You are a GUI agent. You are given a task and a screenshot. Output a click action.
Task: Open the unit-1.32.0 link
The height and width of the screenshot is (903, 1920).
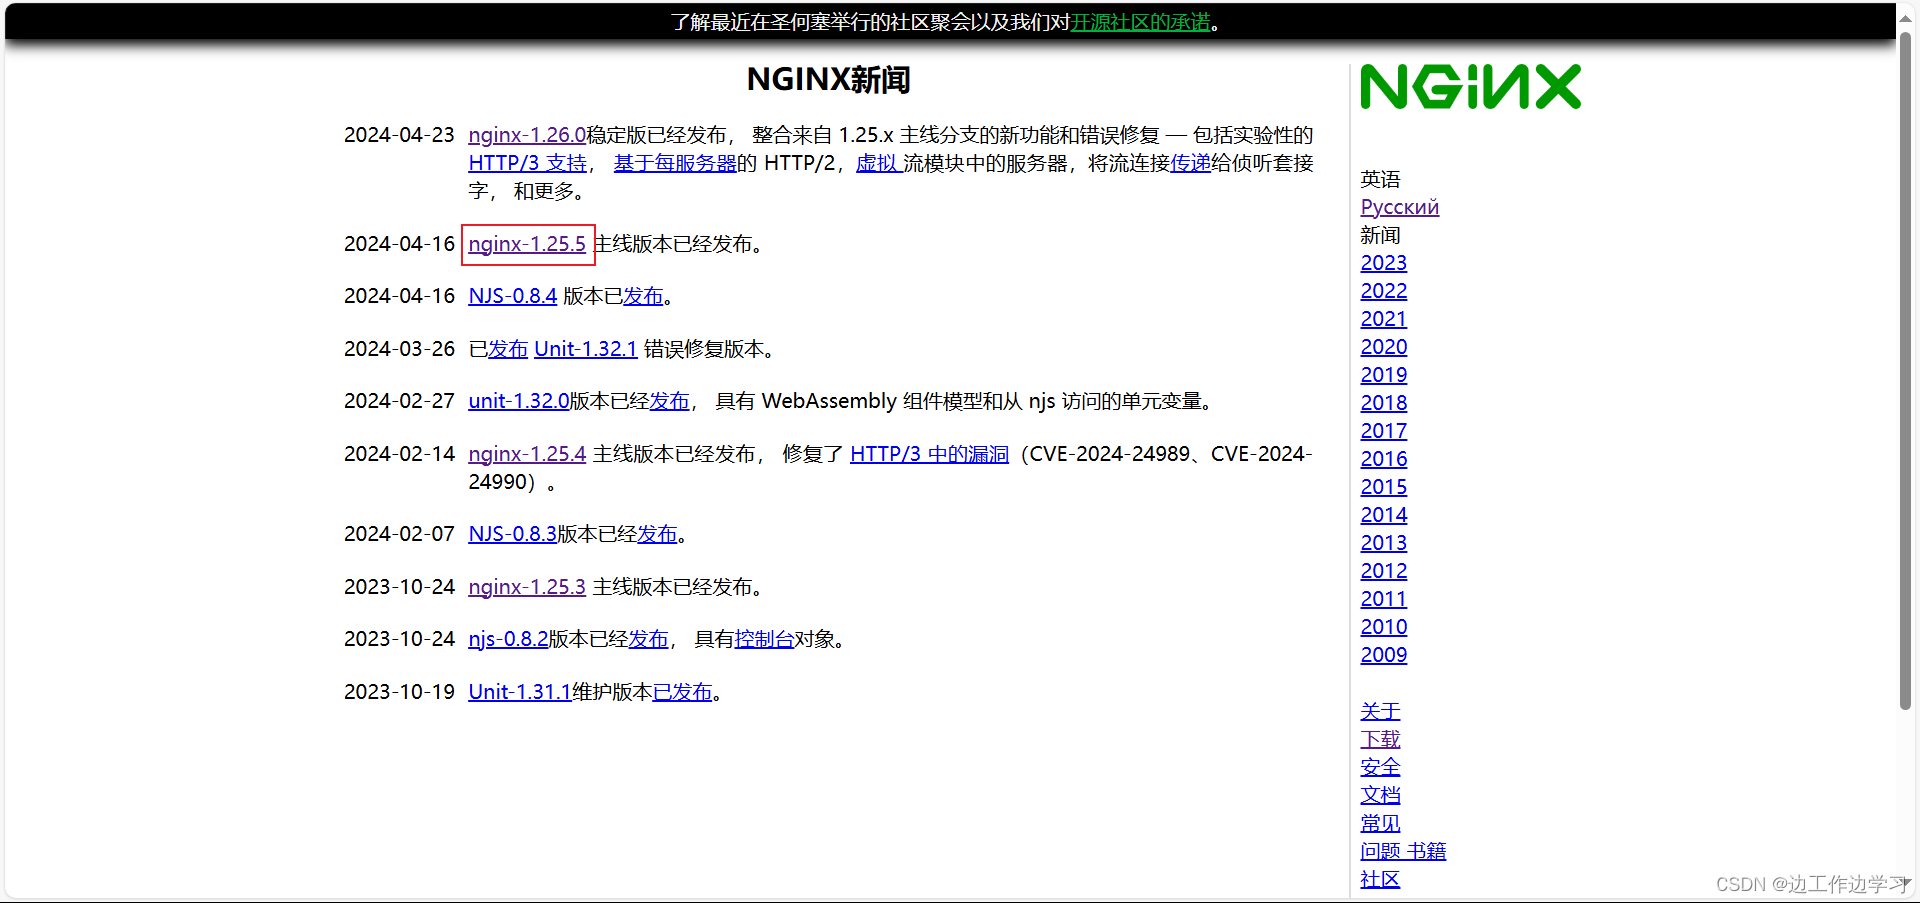point(518,401)
